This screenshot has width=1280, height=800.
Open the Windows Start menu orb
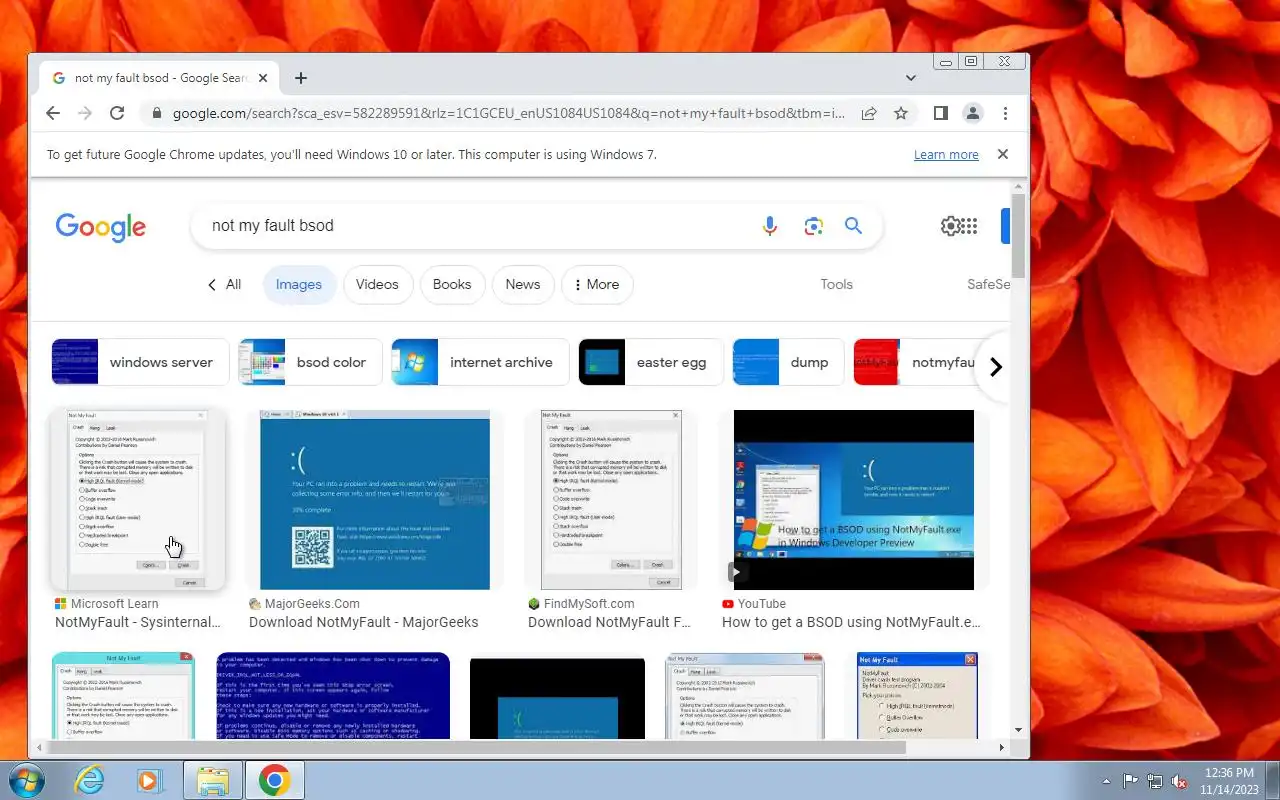point(26,780)
